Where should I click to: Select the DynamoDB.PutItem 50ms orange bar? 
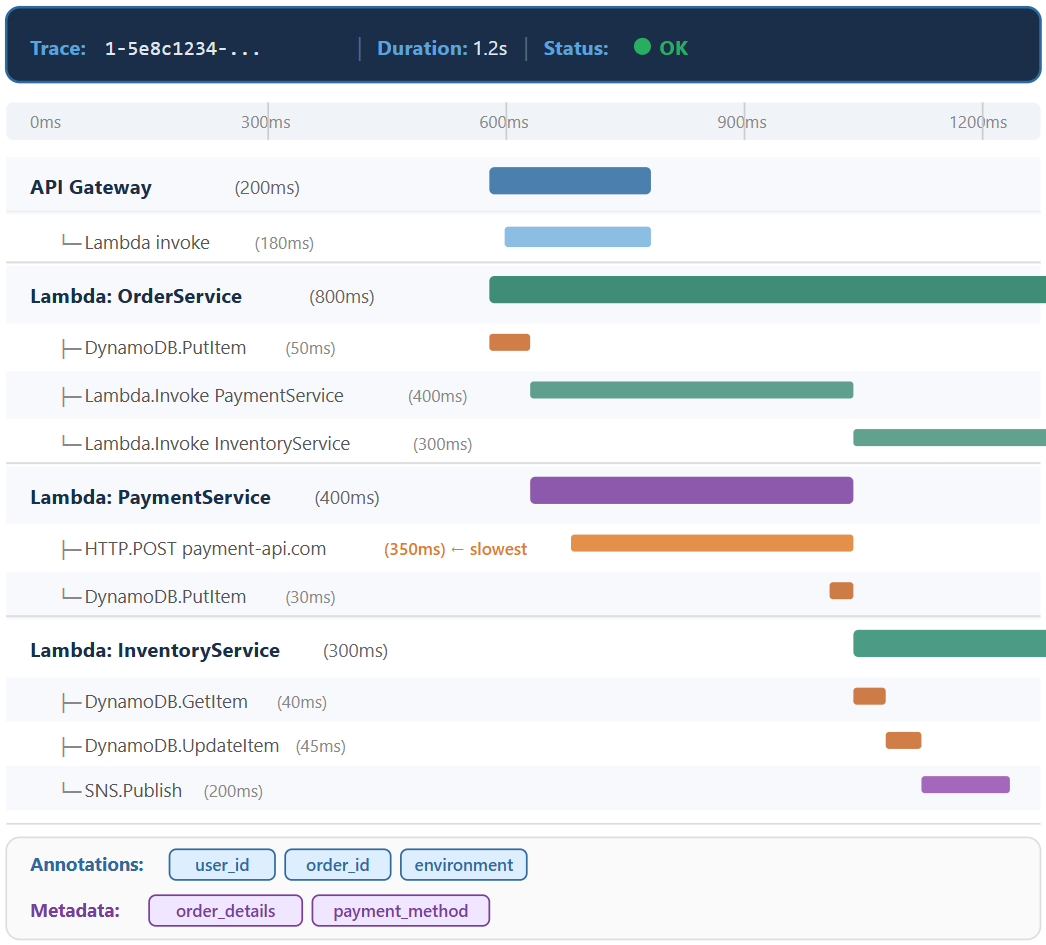(x=510, y=342)
